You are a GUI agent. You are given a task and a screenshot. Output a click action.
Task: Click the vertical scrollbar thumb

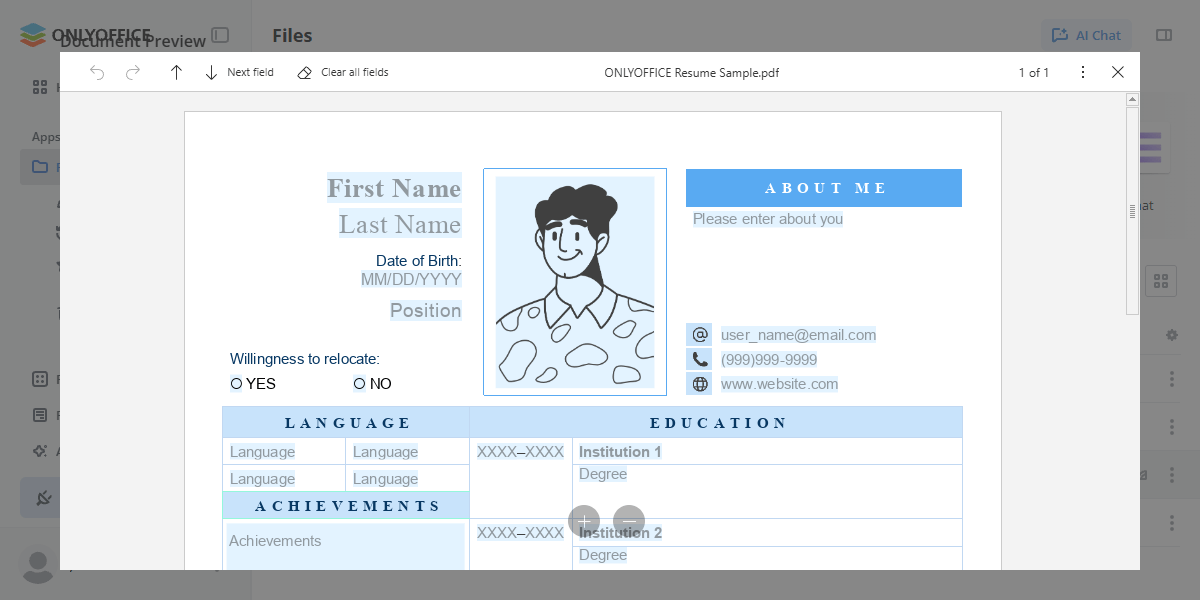point(1133,211)
